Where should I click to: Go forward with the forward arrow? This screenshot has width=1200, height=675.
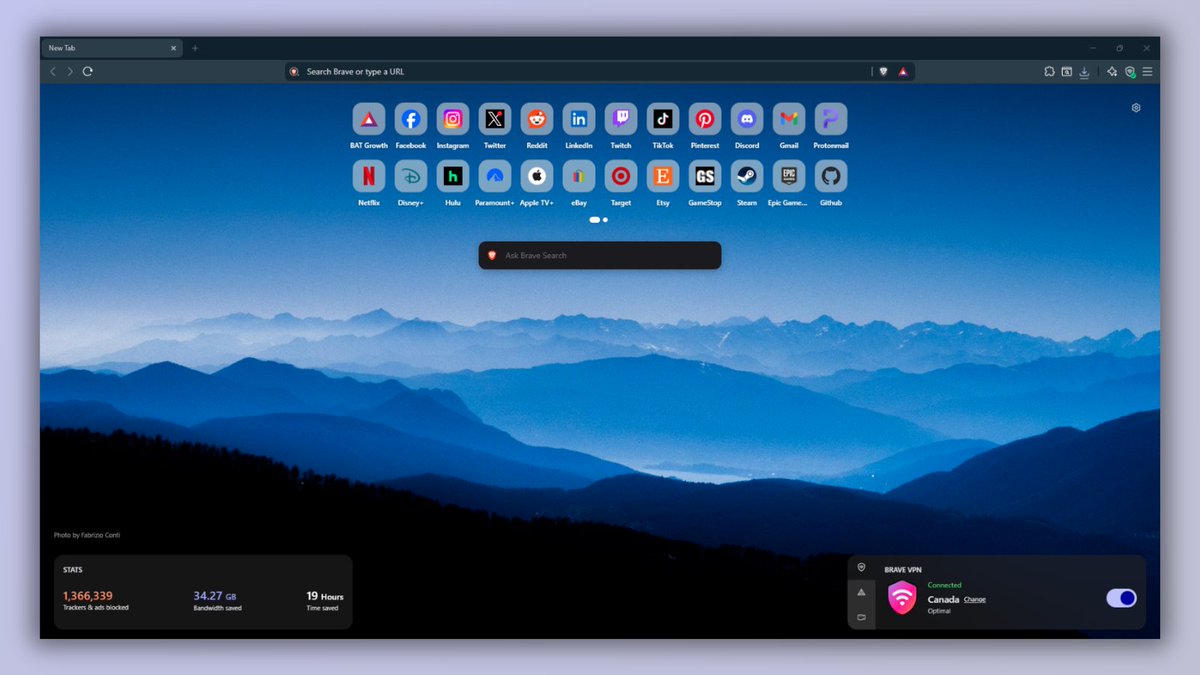click(x=70, y=72)
